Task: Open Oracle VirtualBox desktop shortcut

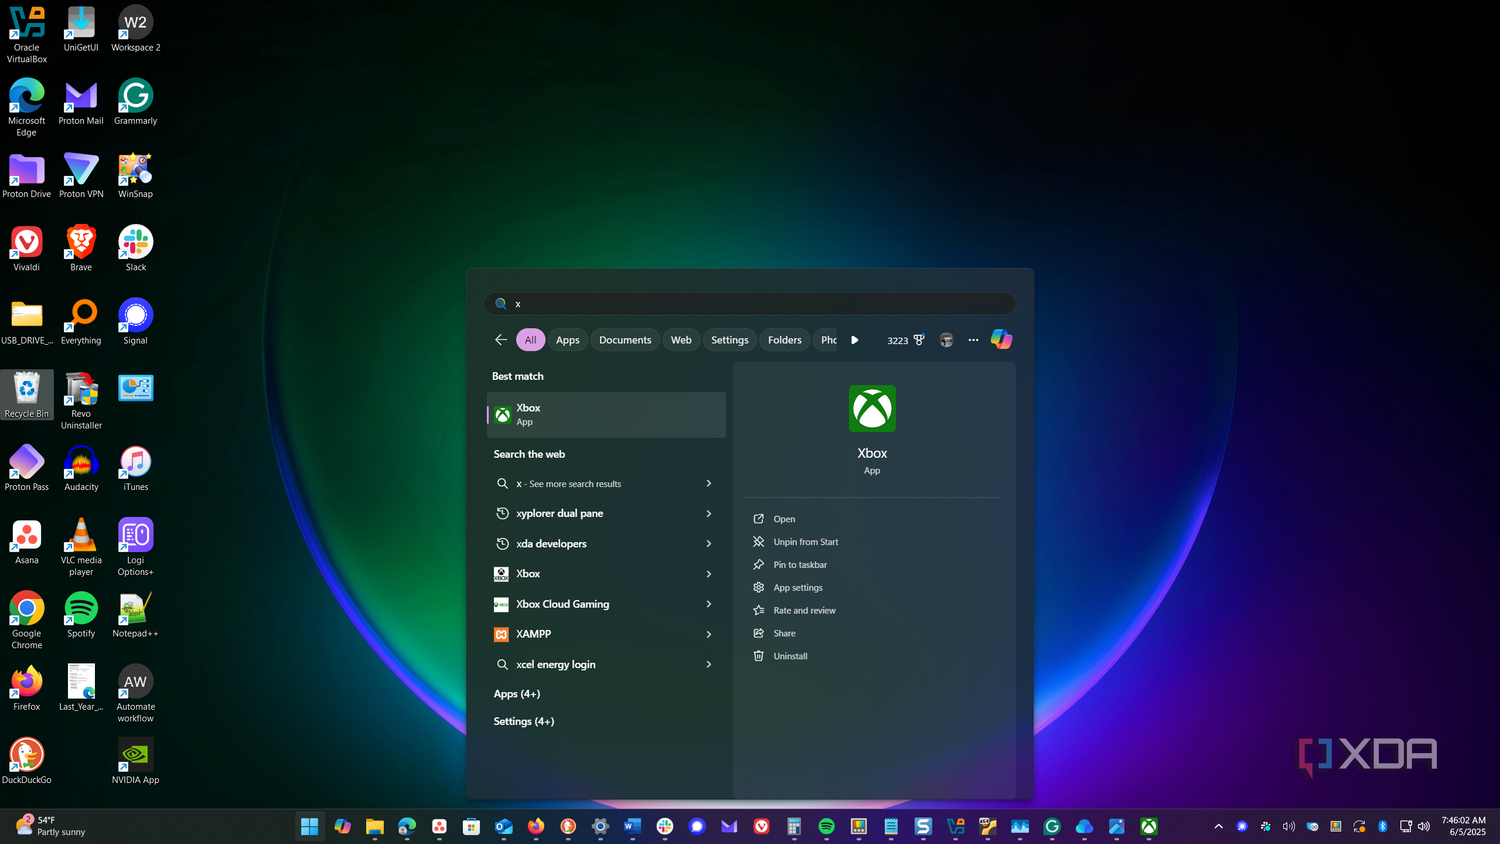Action: click(27, 35)
